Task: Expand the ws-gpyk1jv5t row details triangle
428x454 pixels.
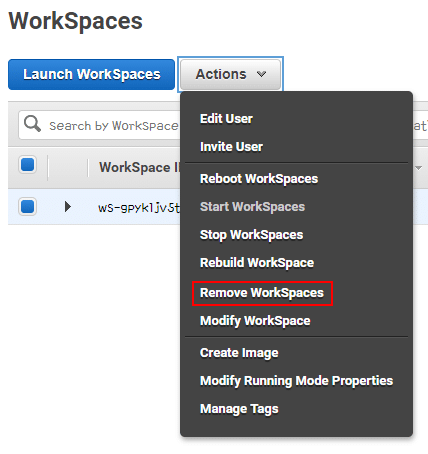Action: click(x=68, y=207)
